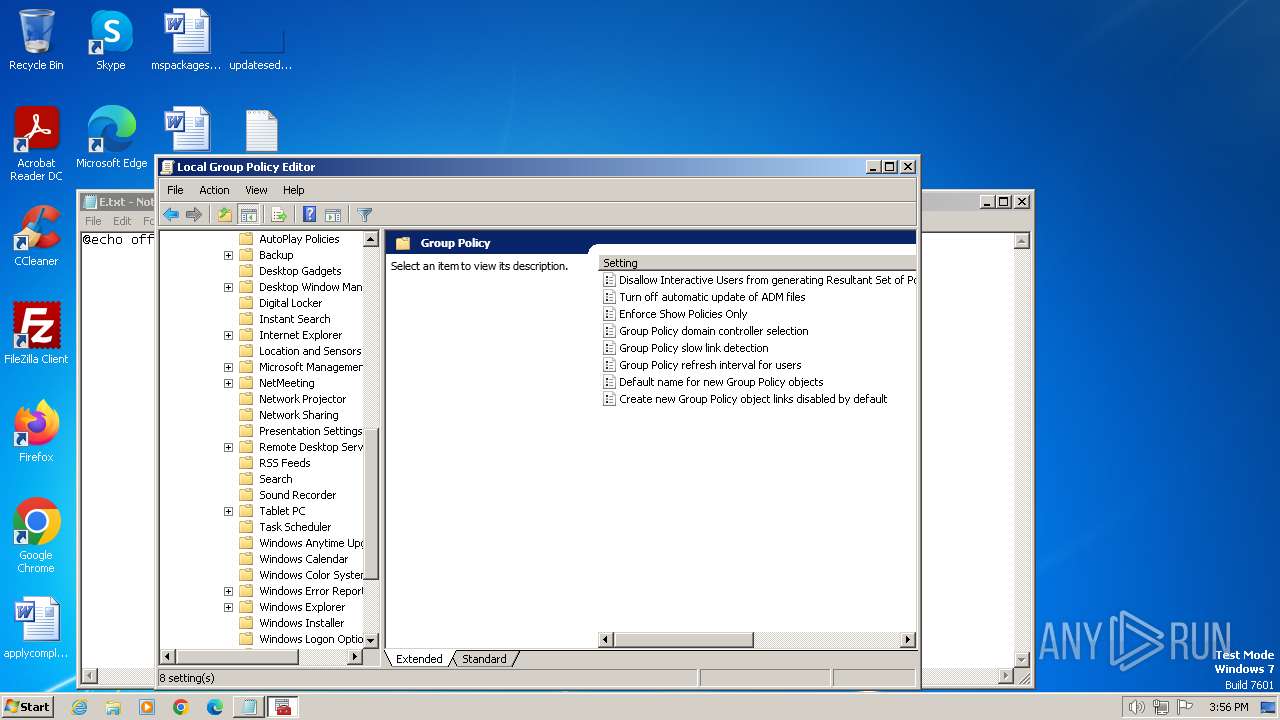Viewport: 1280px width, 720px height.
Task: Select the Acrobat Reader DC desktop icon
Action: click(x=36, y=144)
